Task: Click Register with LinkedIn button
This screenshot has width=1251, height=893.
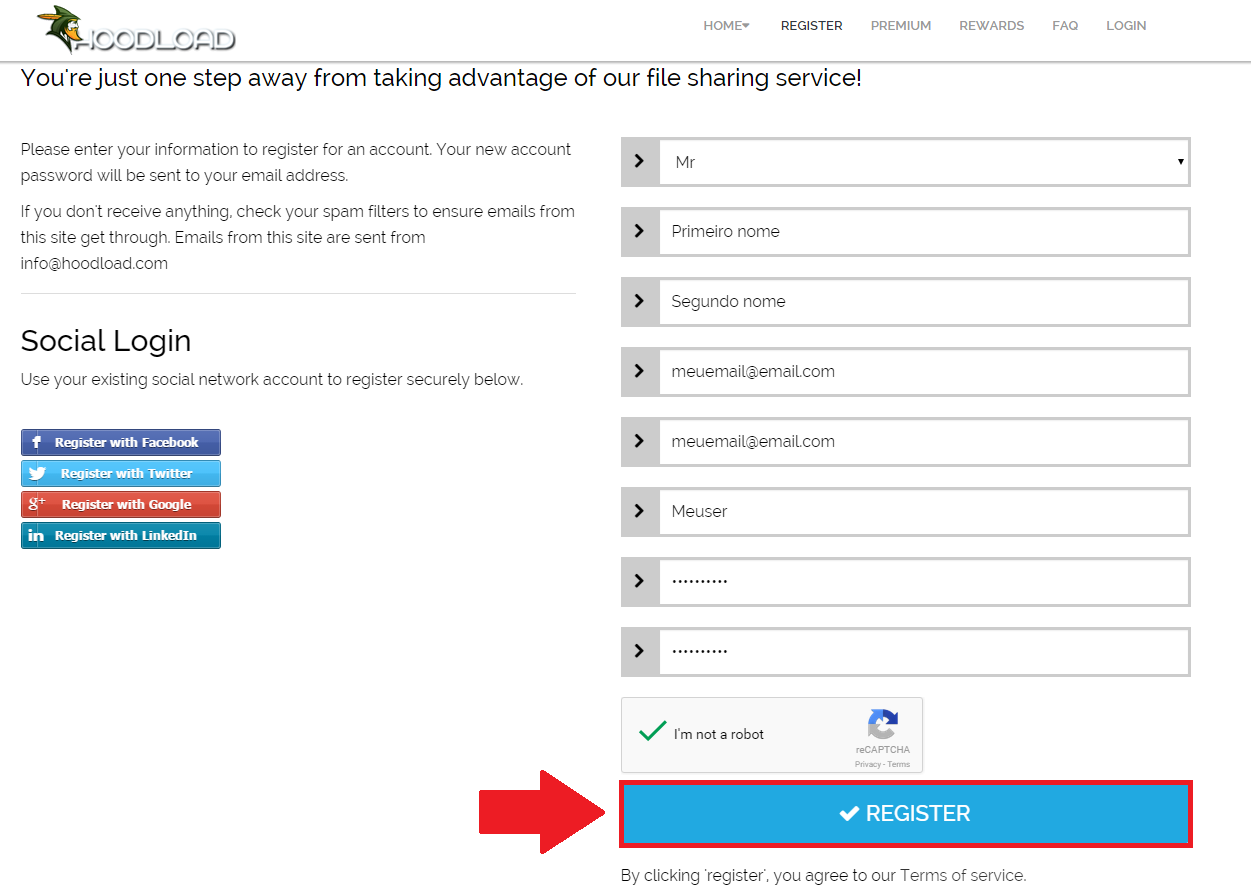Action: [121, 536]
